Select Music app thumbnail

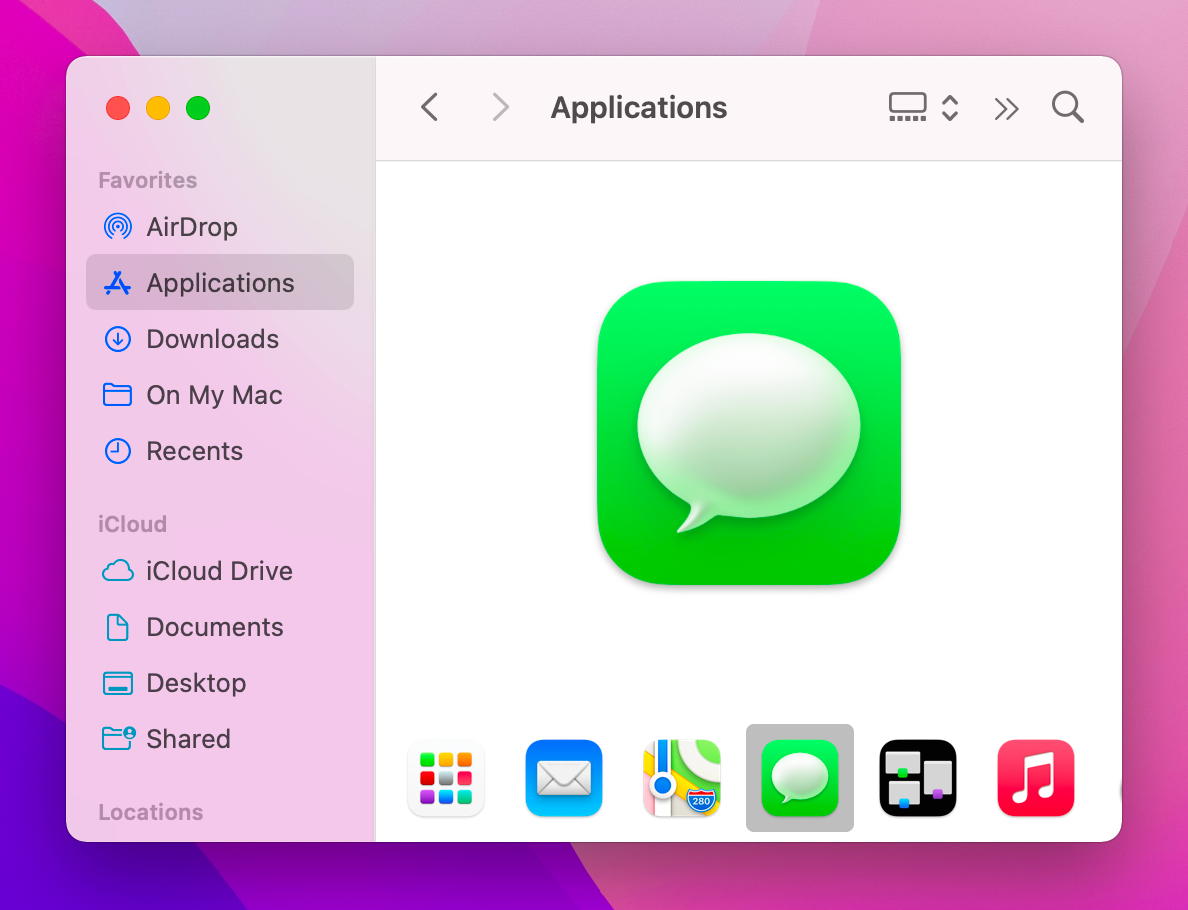(x=1036, y=778)
